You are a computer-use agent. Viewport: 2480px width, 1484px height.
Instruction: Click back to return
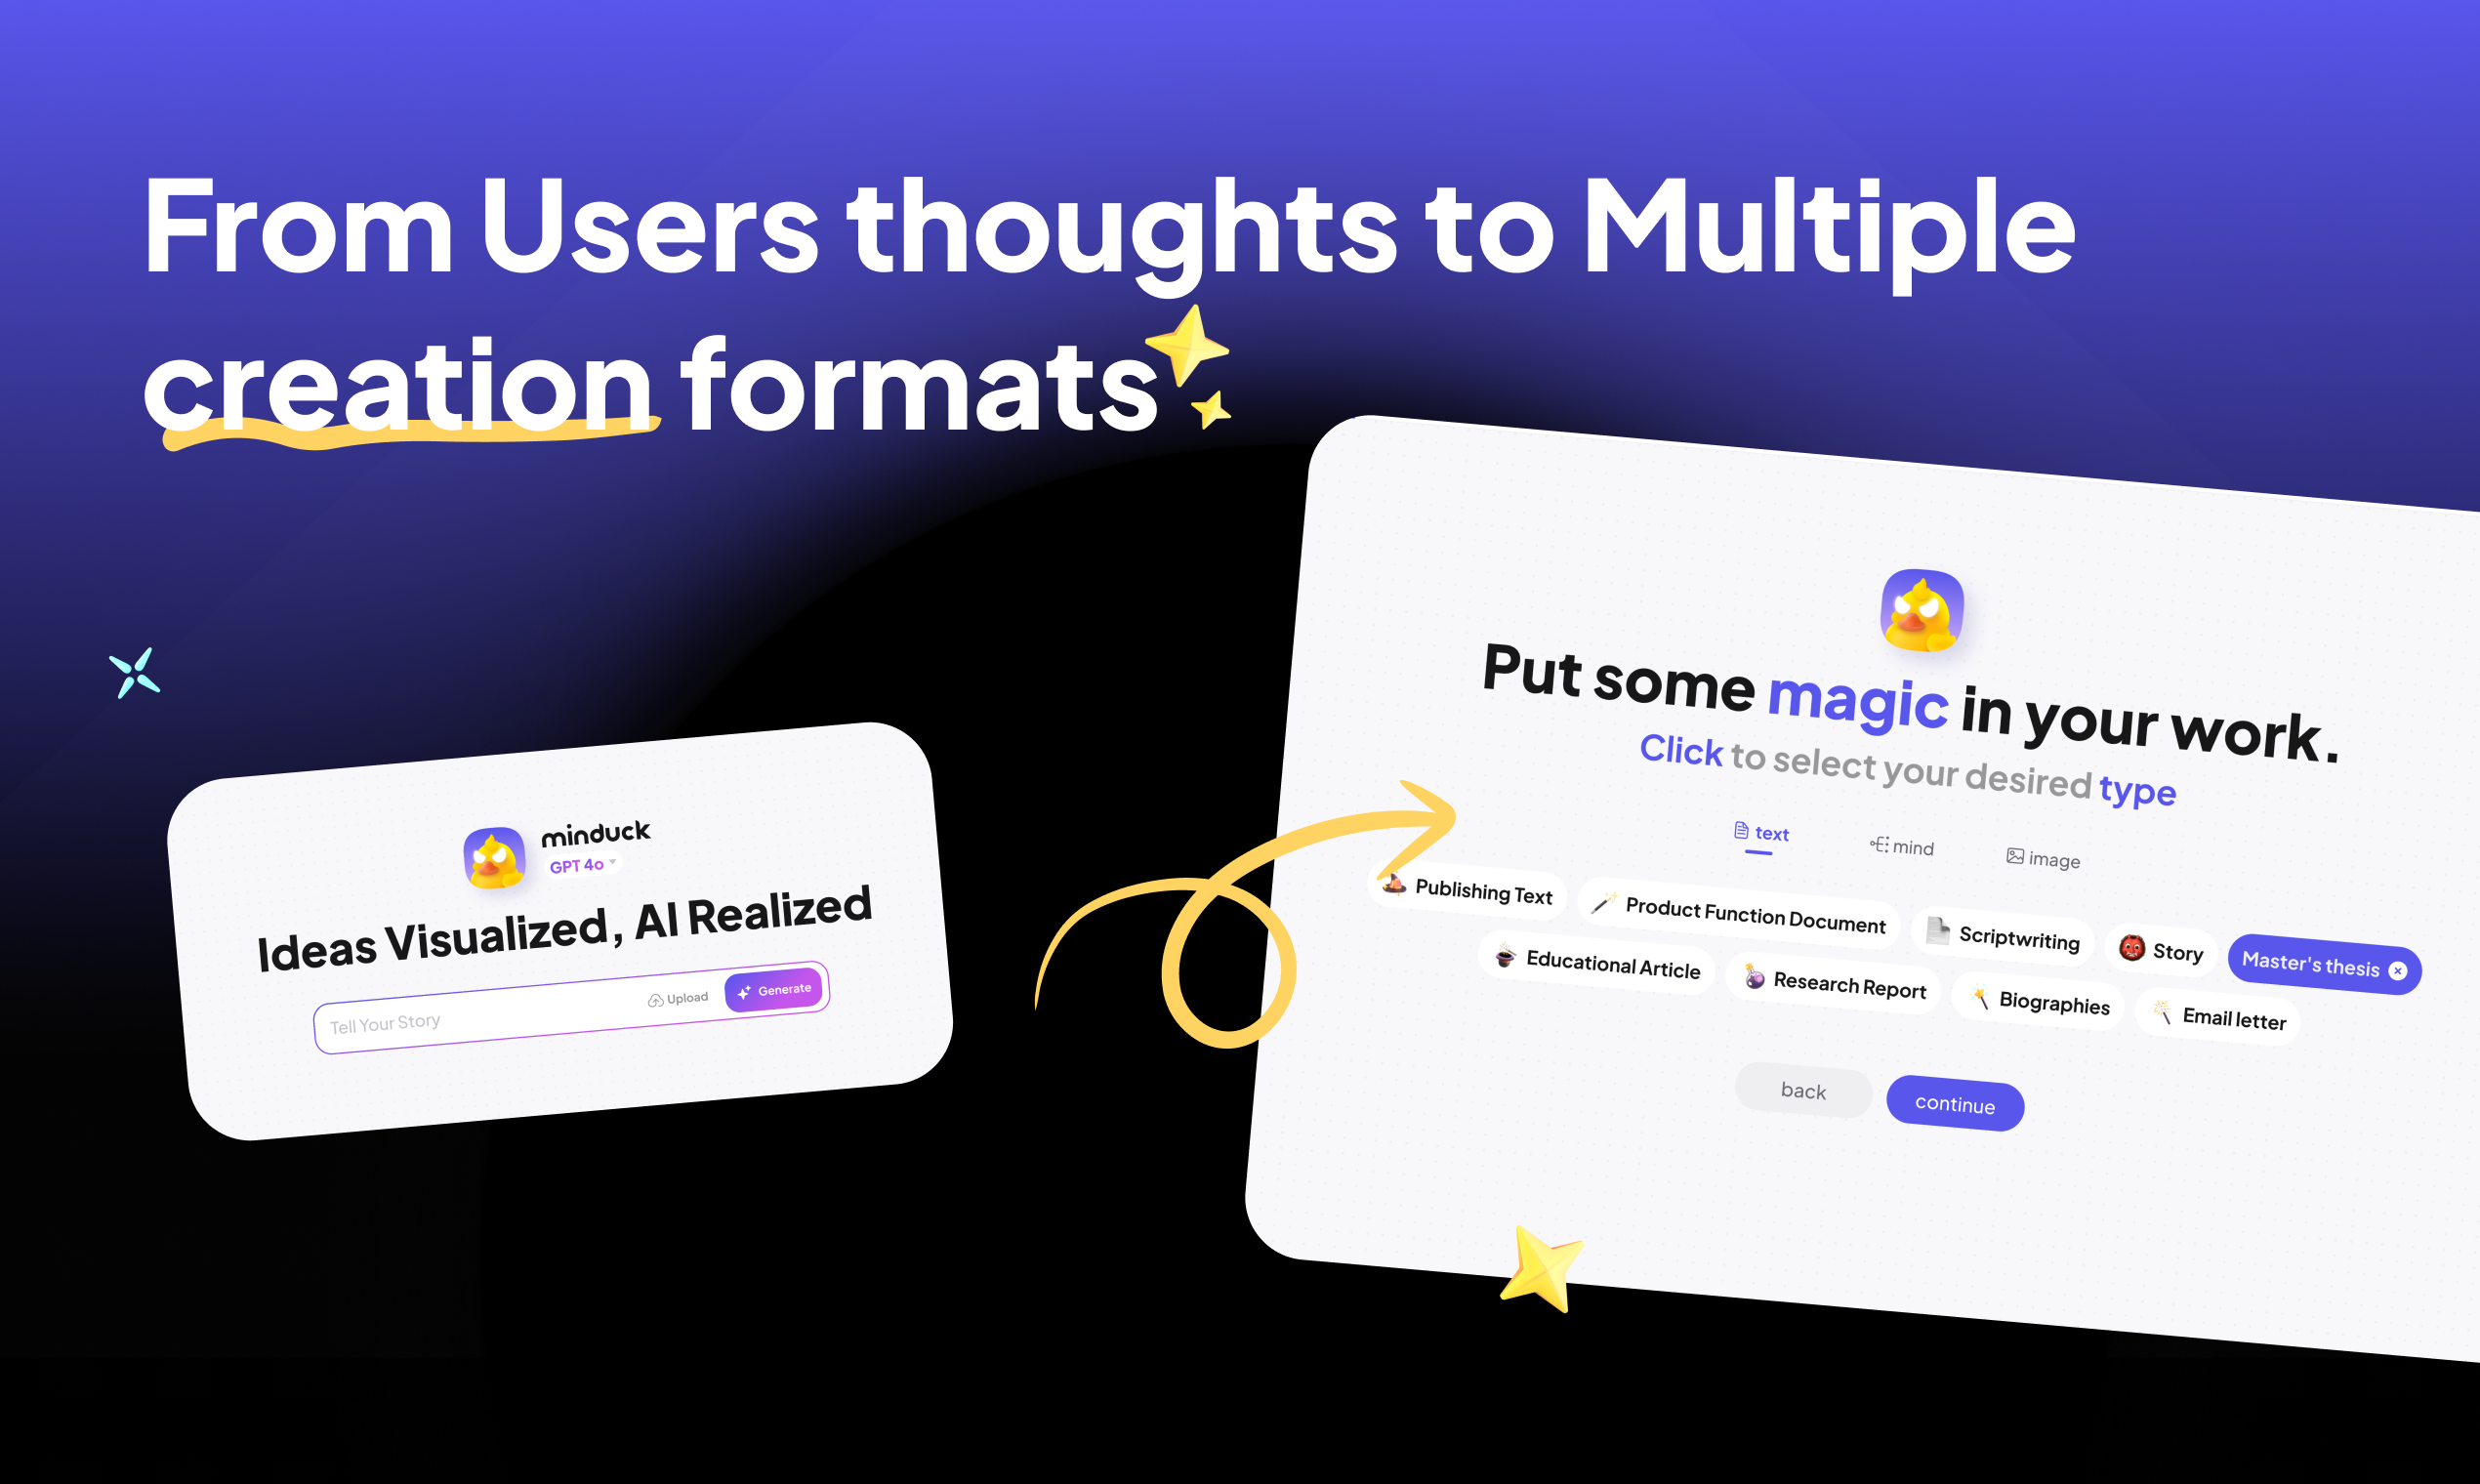point(1805,1090)
